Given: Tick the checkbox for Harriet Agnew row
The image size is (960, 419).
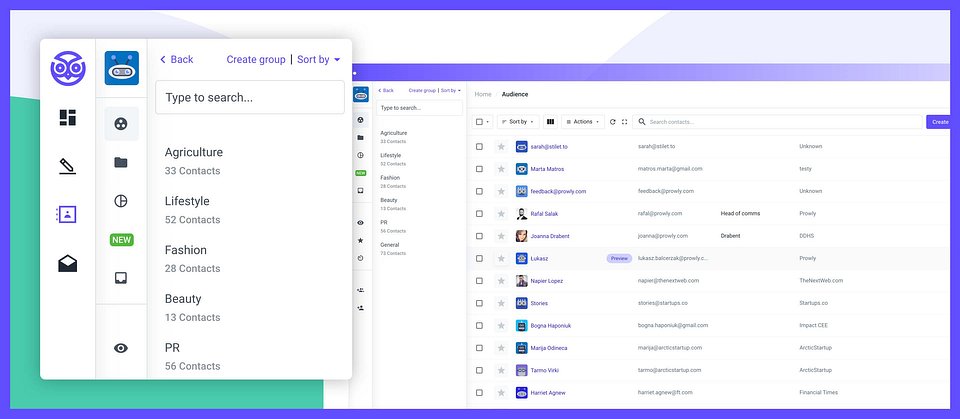Looking at the screenshot, I should [x=479, y=393].
